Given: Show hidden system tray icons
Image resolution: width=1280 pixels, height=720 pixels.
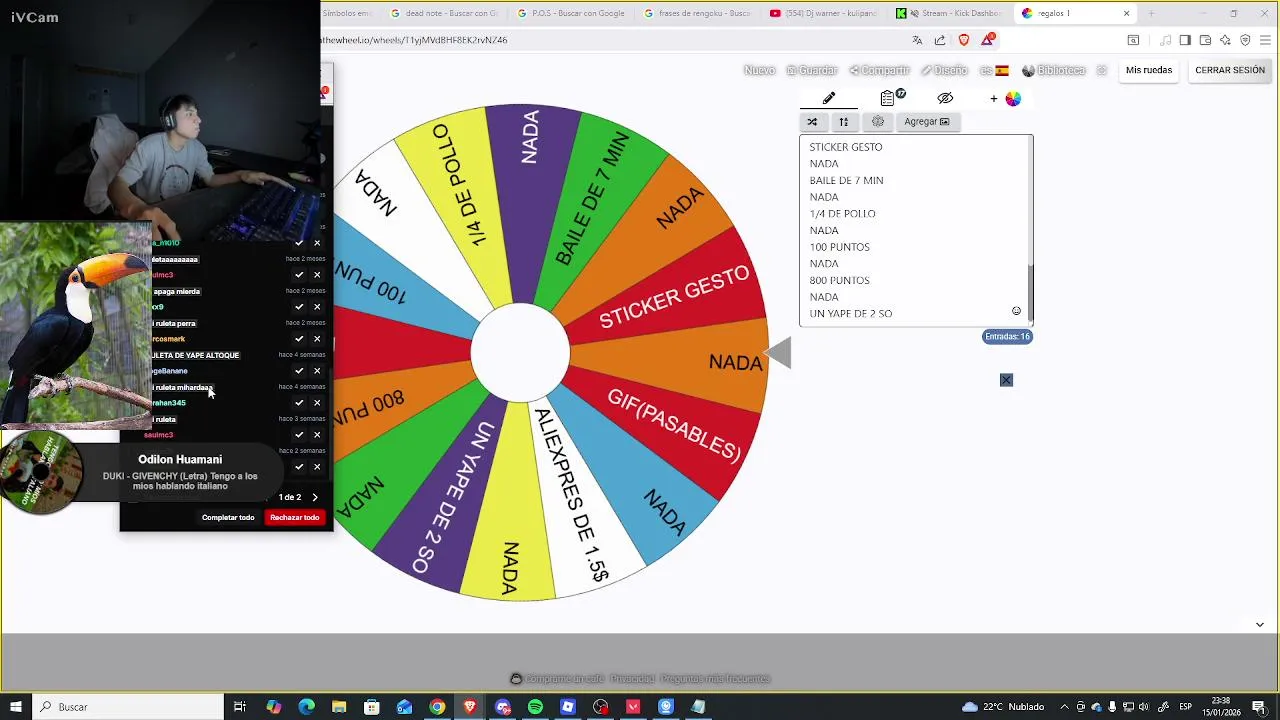Looking at the screenshot, I should [1064, 707].
